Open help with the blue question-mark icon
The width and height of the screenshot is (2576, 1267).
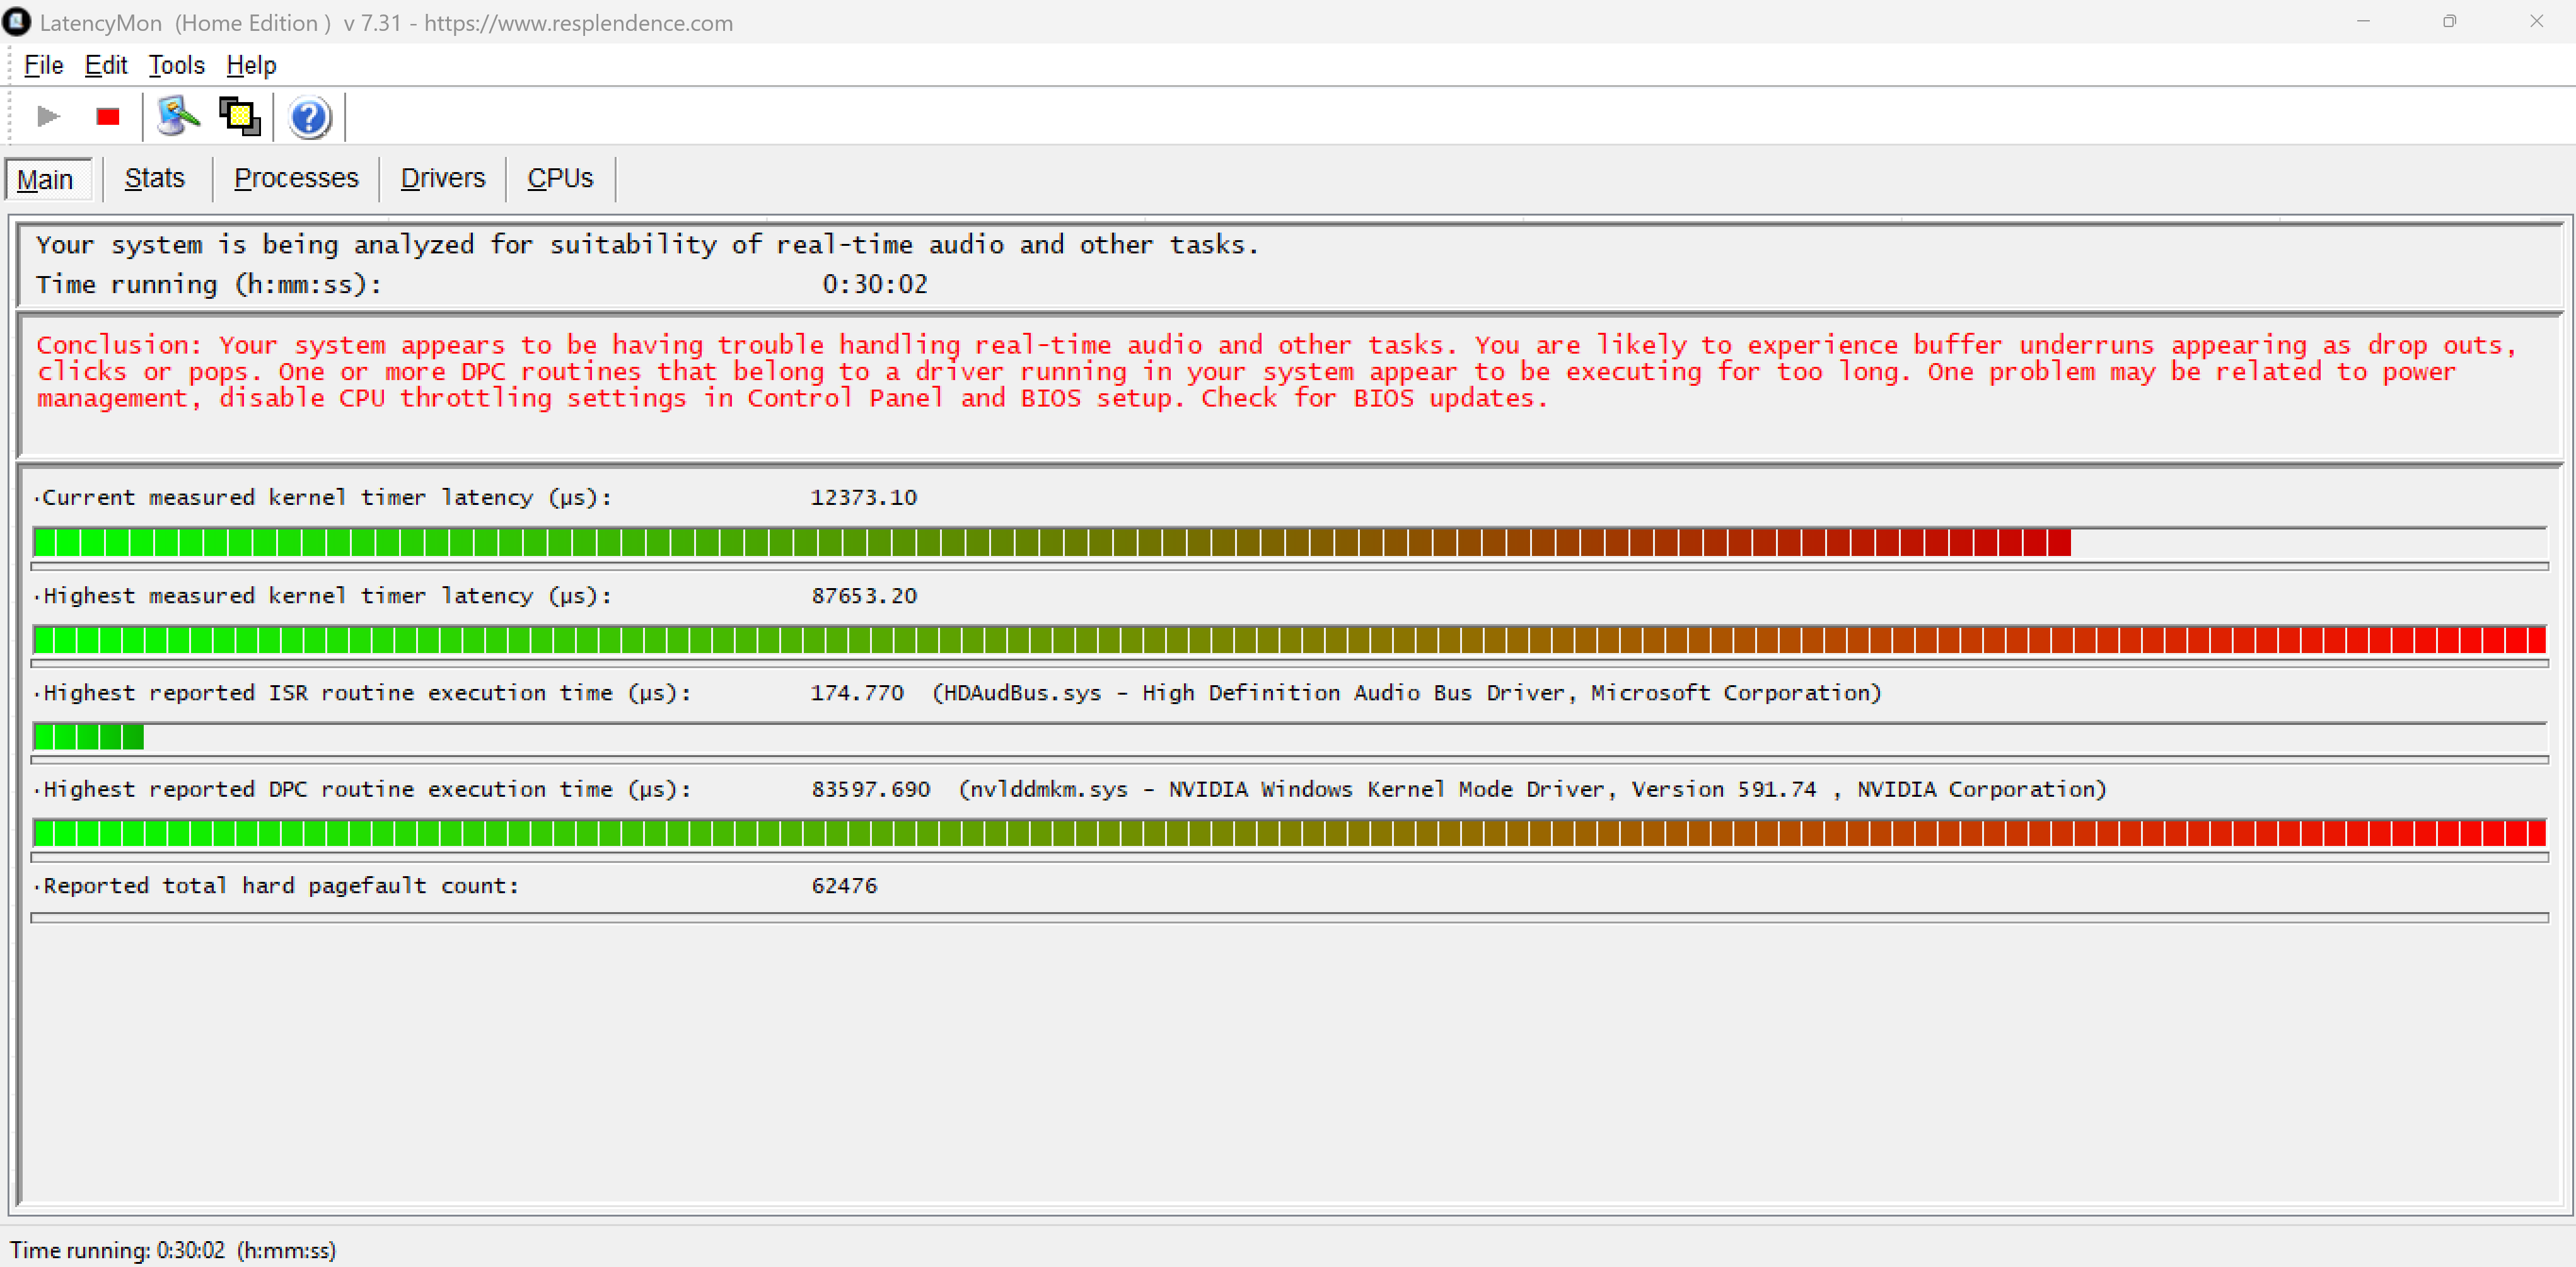309,118
